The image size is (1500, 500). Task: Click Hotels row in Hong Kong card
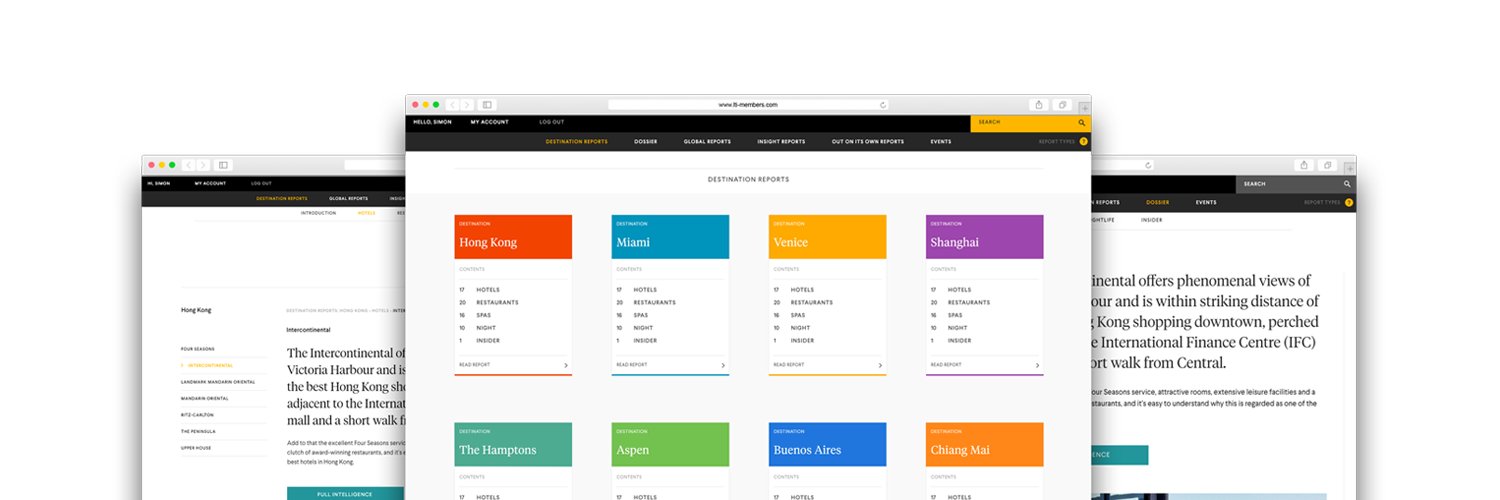pyautogui.click(x=513, y=290)
